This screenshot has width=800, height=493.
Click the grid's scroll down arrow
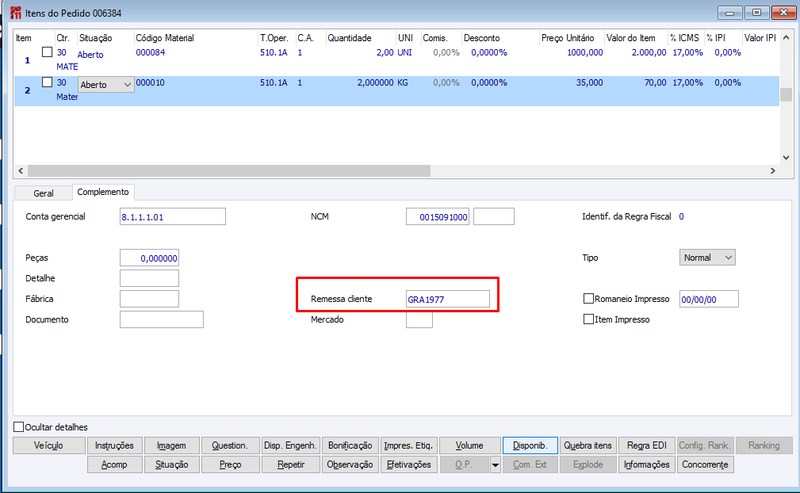point(786,158)
